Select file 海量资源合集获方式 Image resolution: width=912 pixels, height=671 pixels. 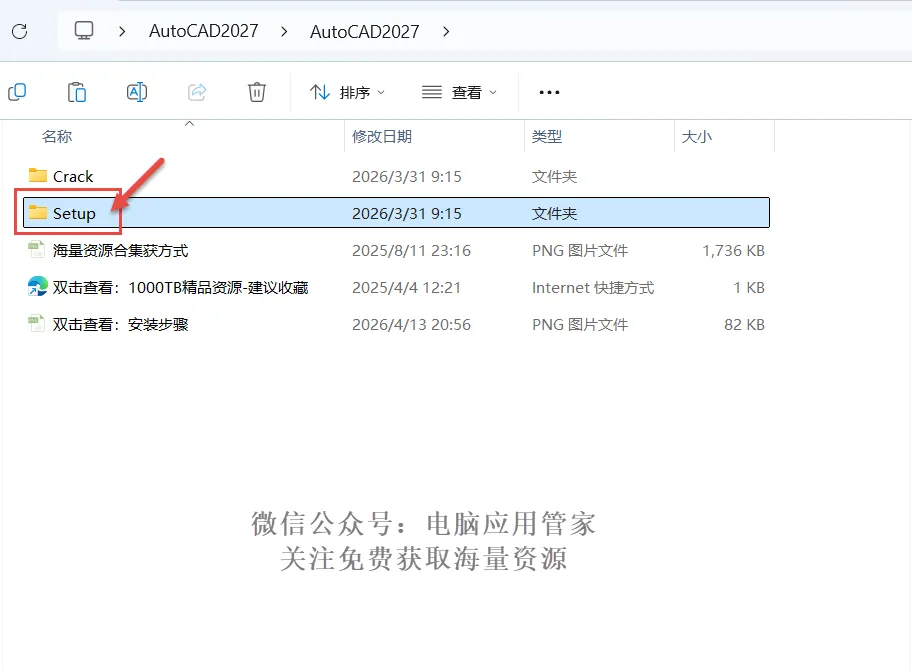click(120, 251)
